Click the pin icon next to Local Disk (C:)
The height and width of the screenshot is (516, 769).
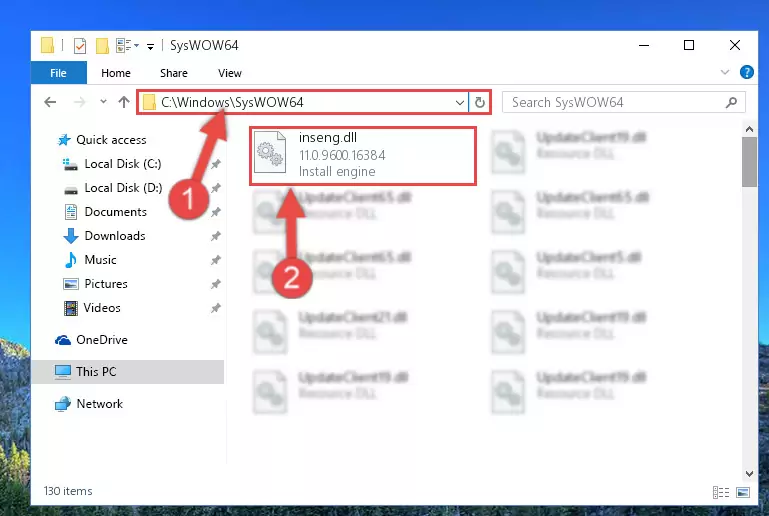pos(215,164)
